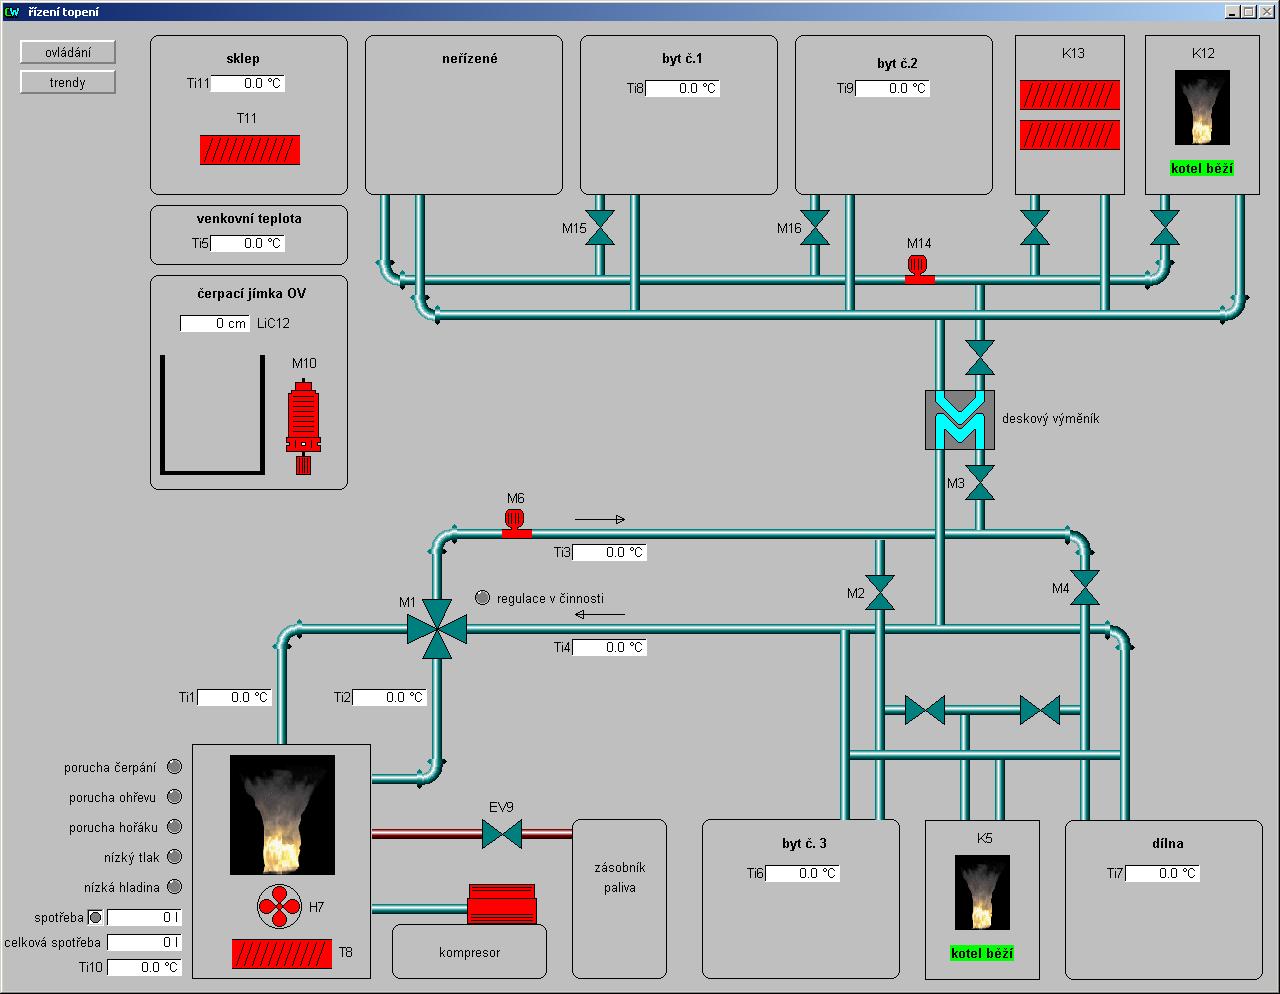Open the ovládání control panel
Viewport: 1280px width, 994px height.
pos(68,52)
